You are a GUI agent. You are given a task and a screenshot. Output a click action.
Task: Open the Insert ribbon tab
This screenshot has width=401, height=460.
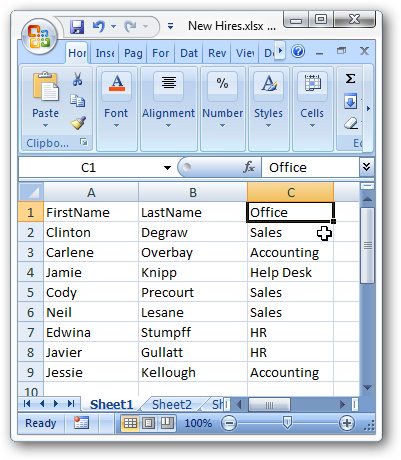(105, 53)
